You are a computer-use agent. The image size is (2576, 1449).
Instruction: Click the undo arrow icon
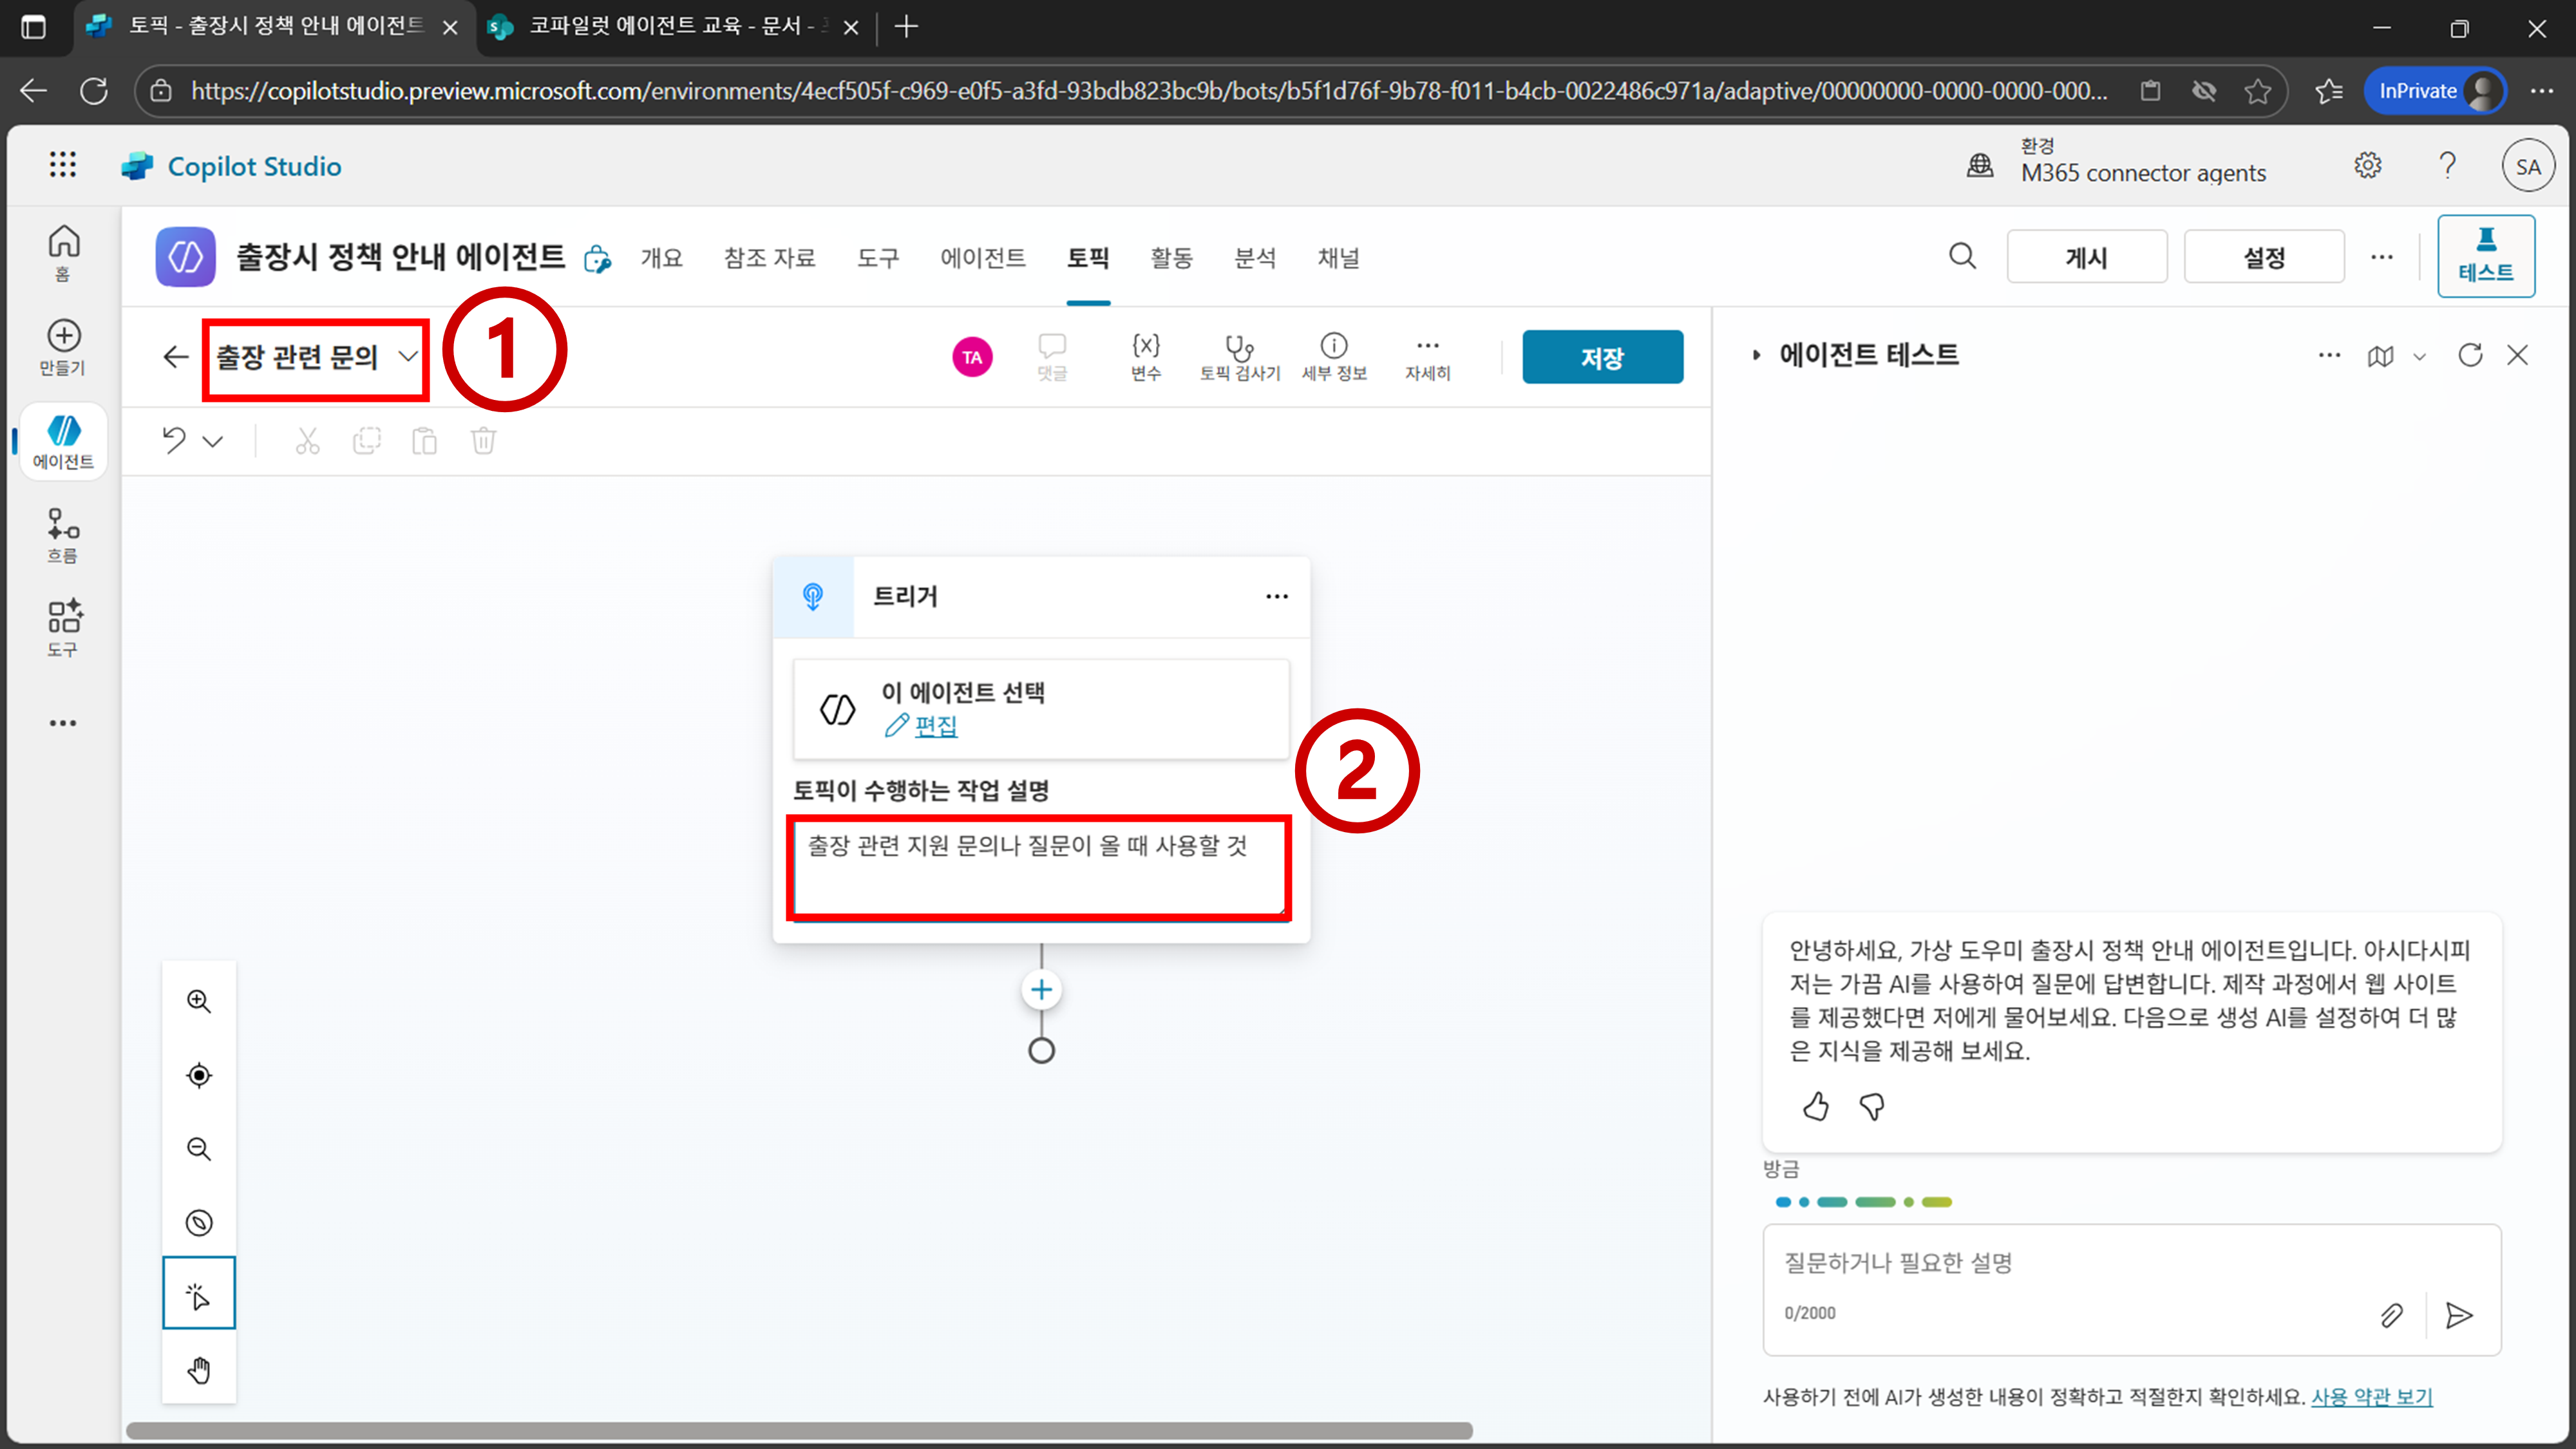point(174,441)
